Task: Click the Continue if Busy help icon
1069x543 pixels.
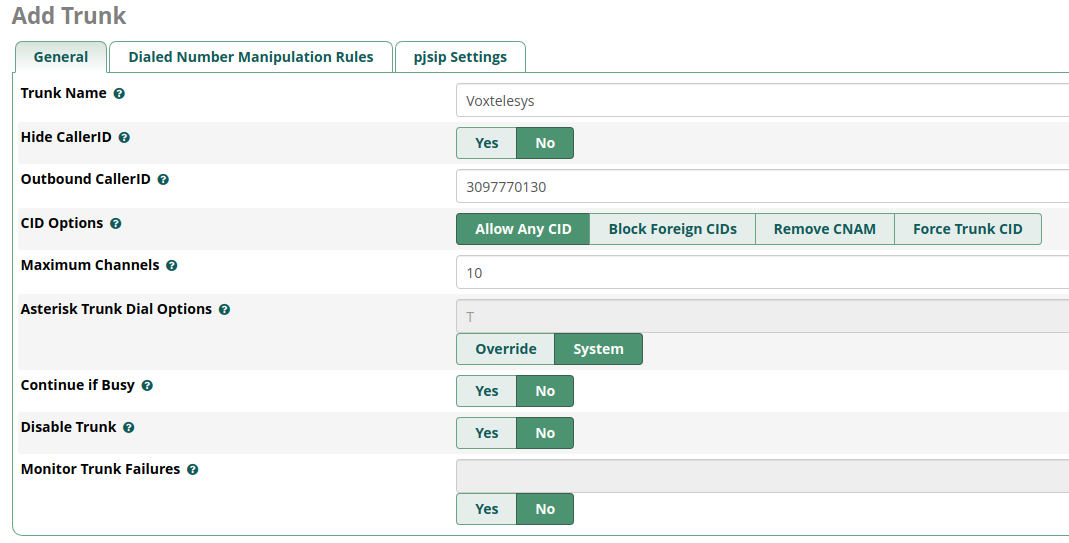Action: (147, 385)
